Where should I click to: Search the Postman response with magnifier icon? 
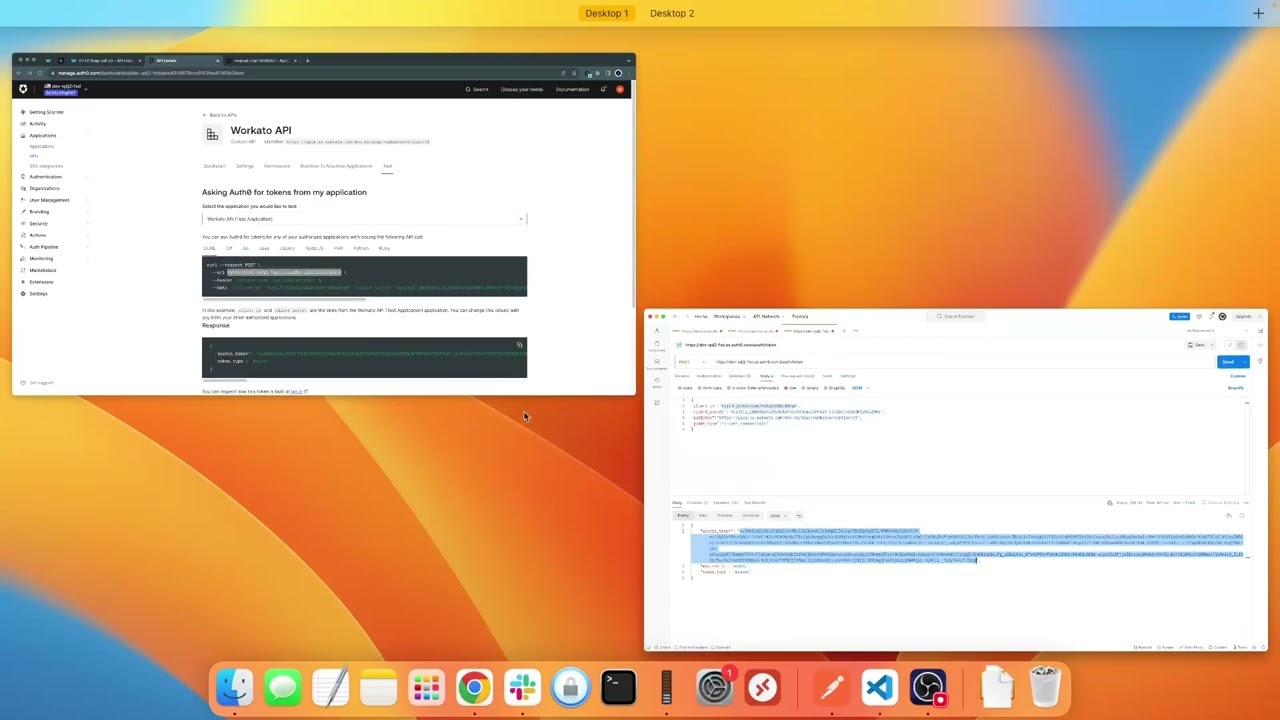click(1241, 515)
